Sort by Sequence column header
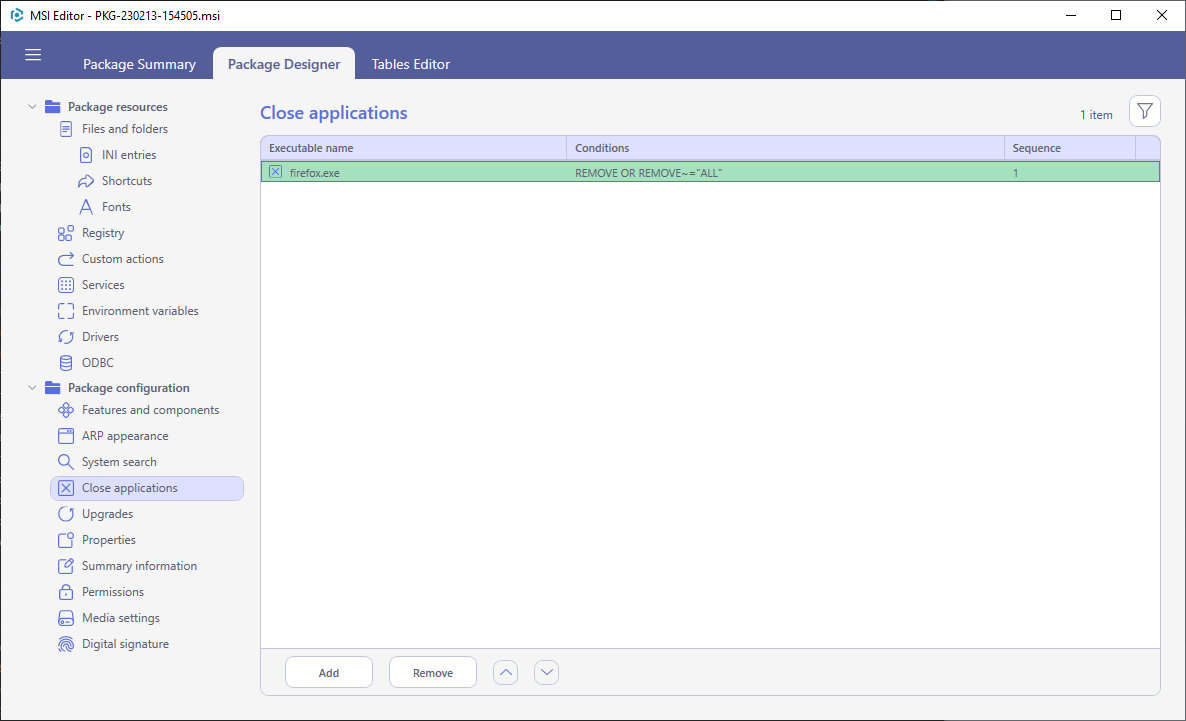 coord(1070,148)
